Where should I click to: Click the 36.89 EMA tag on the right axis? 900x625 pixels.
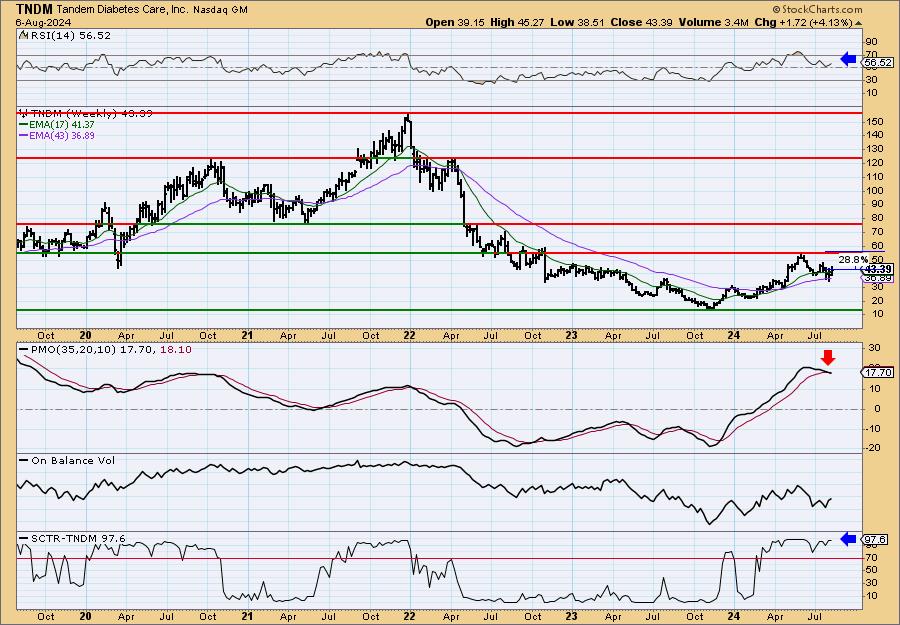click(x=878, y=278)
